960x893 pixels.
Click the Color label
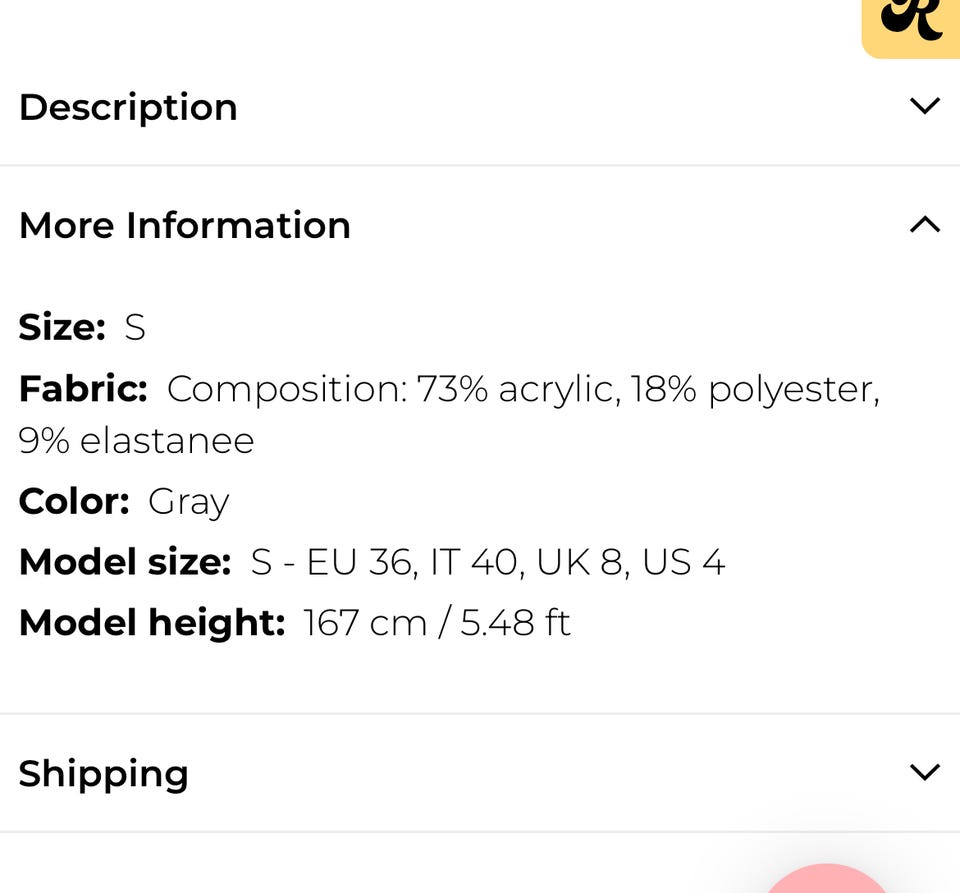coord(74,500)
